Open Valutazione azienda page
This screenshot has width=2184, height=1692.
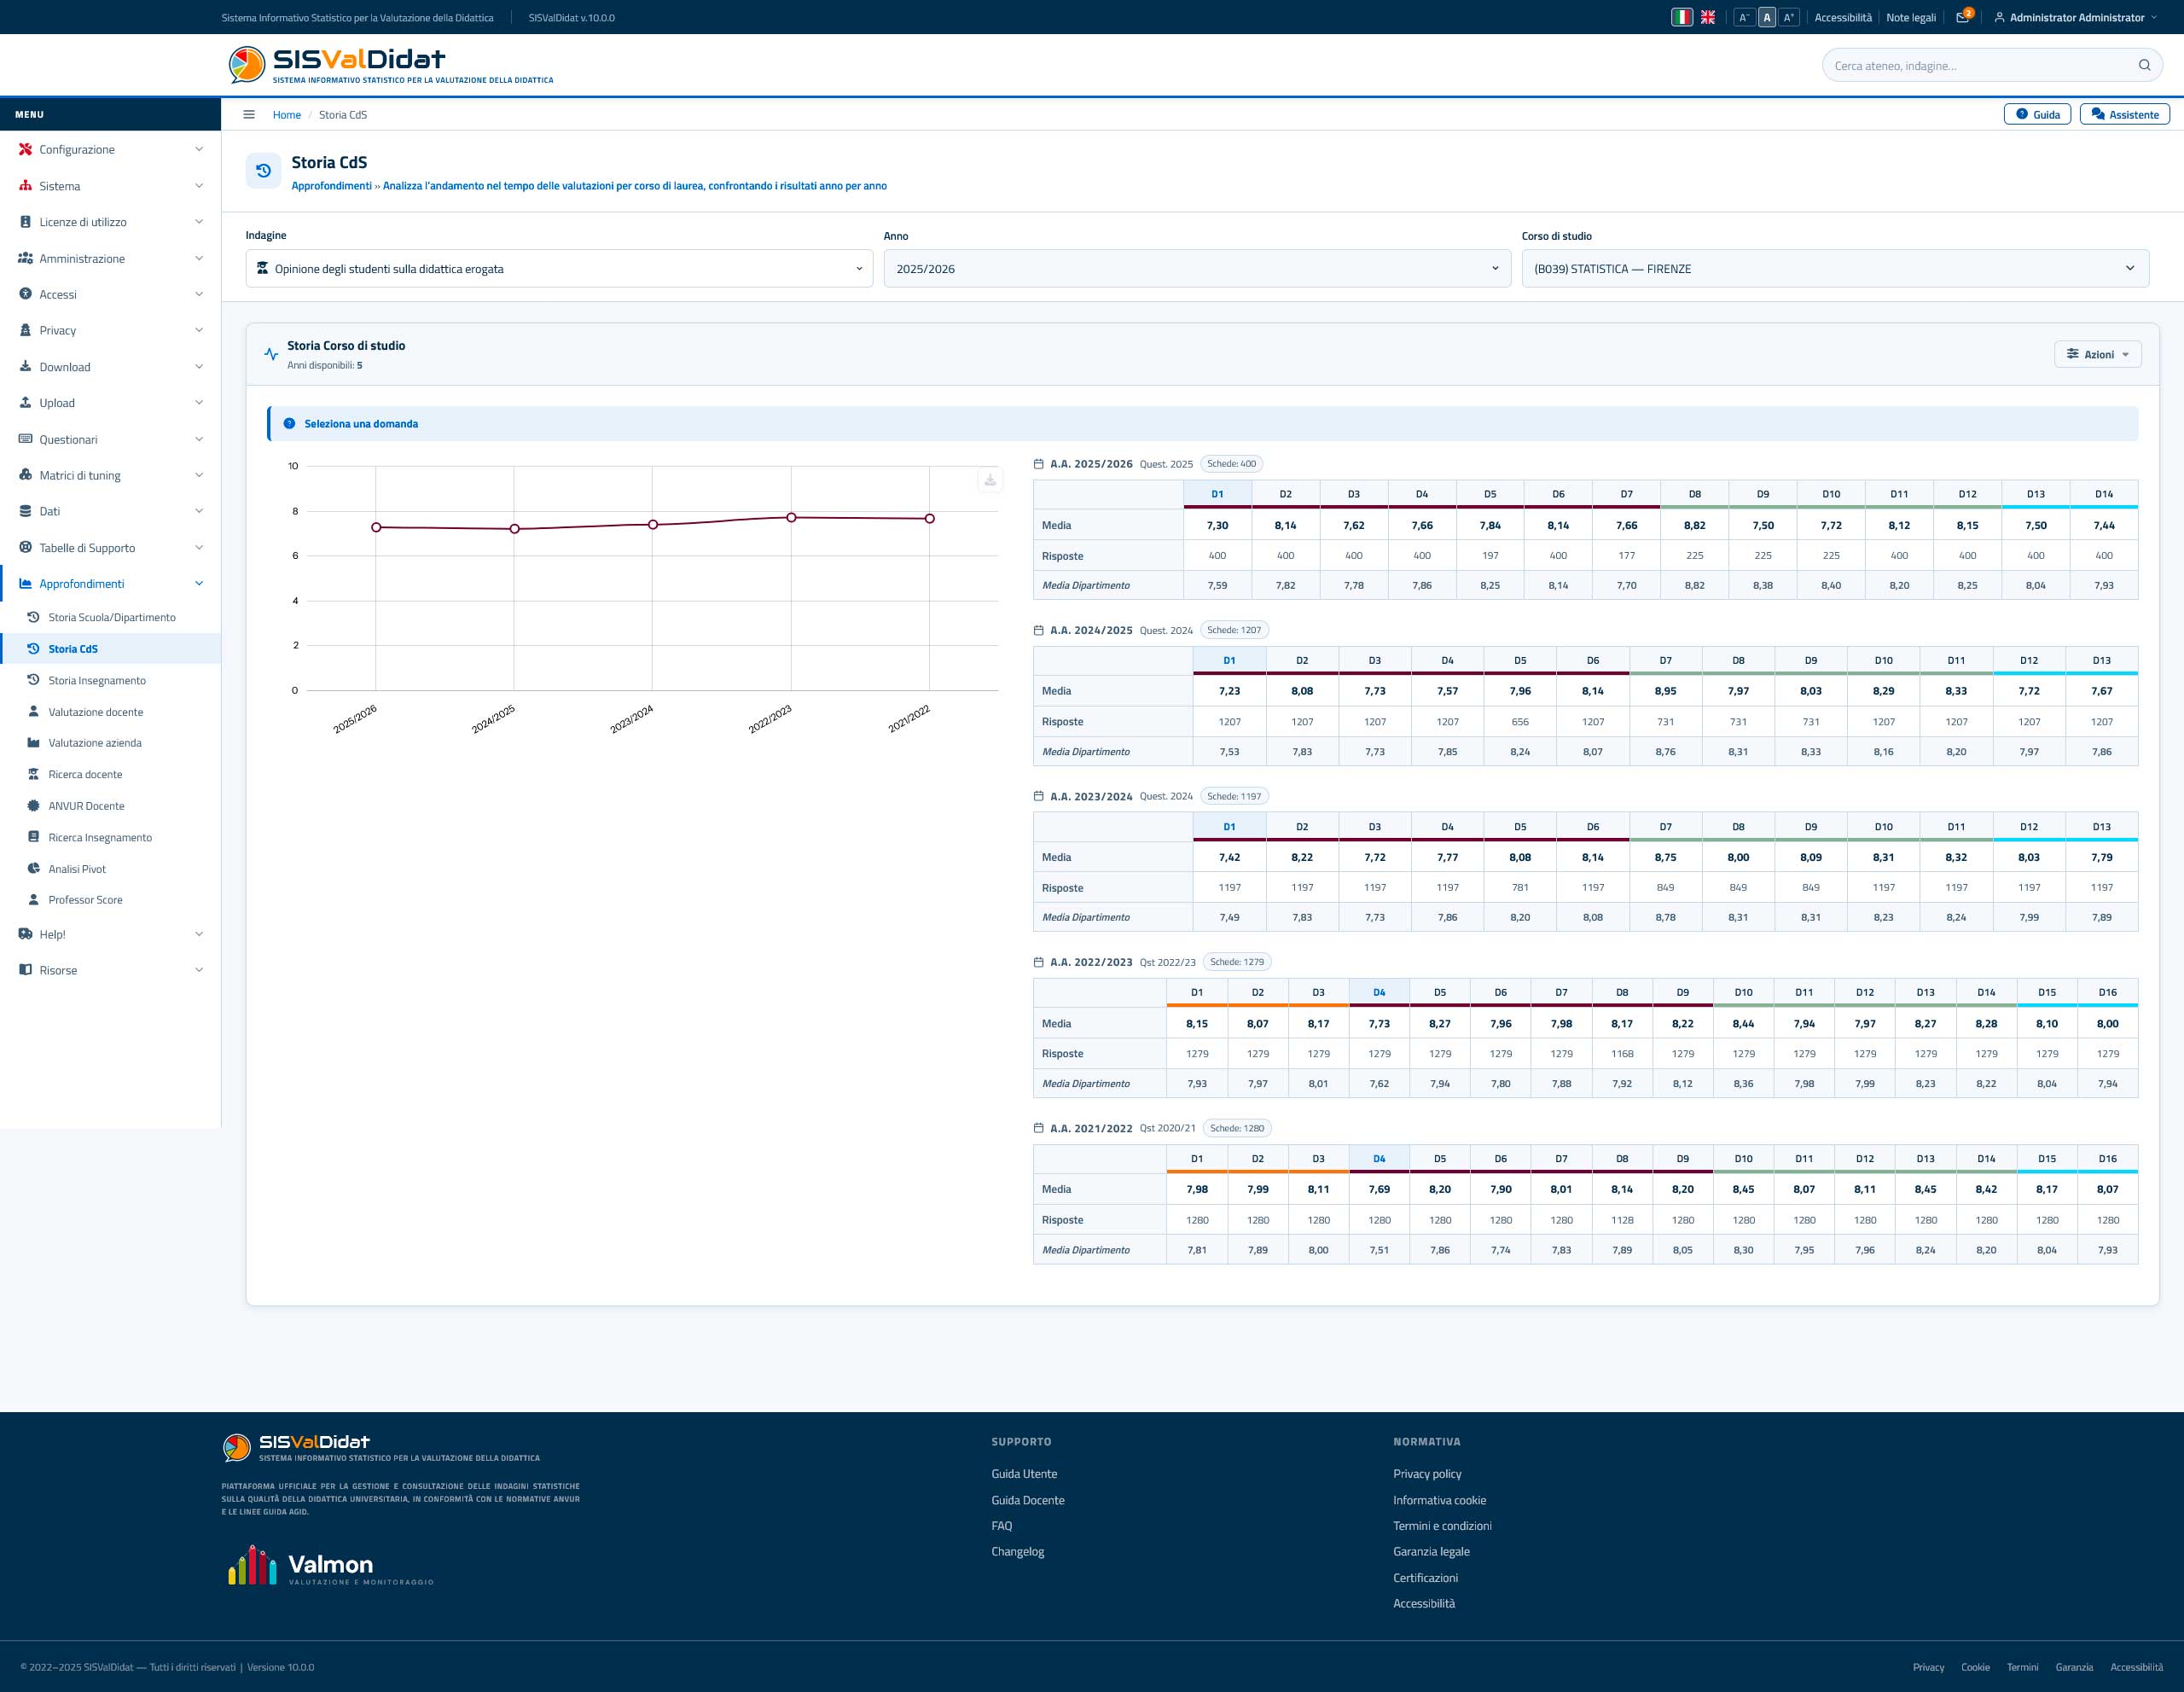(111, 743)
